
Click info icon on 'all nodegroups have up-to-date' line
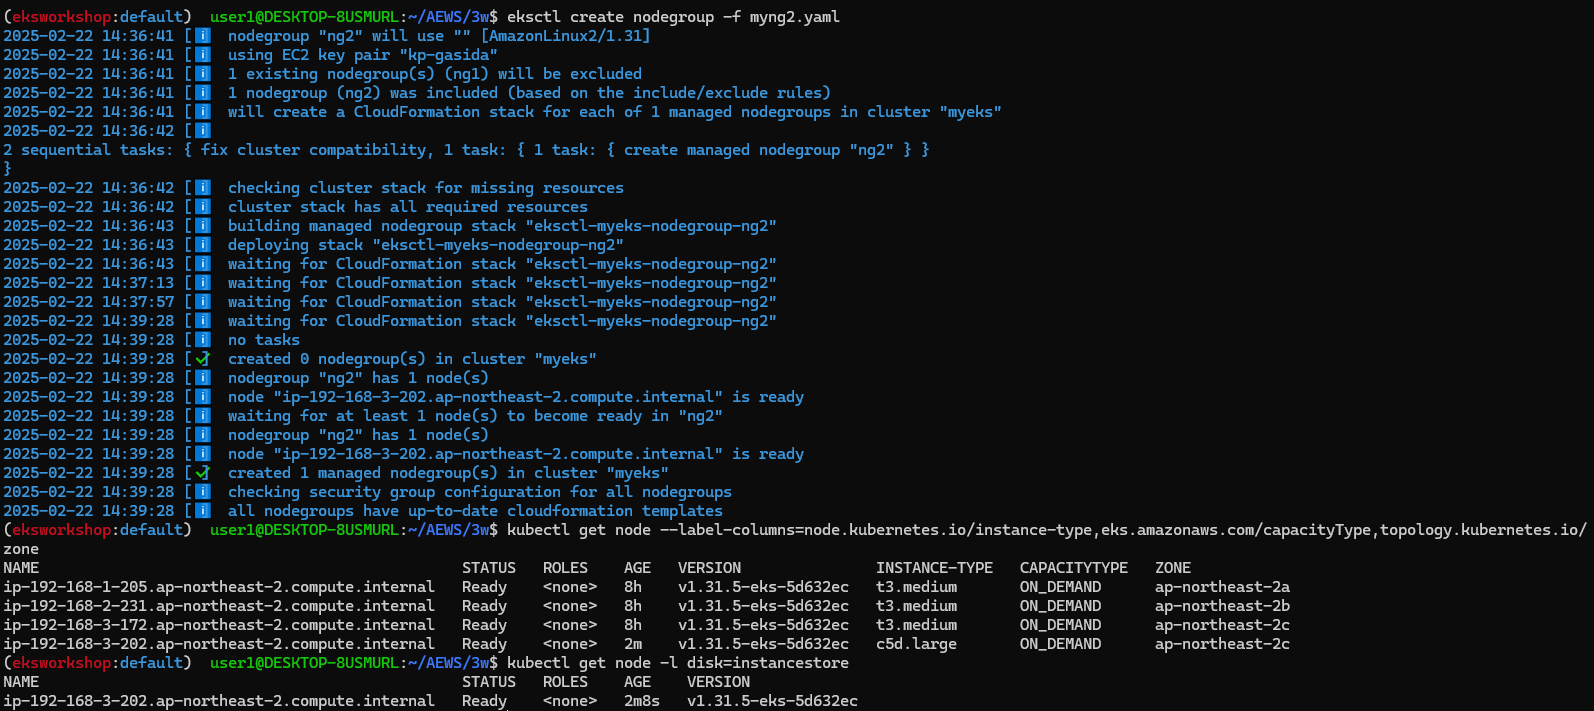point(203,511)
